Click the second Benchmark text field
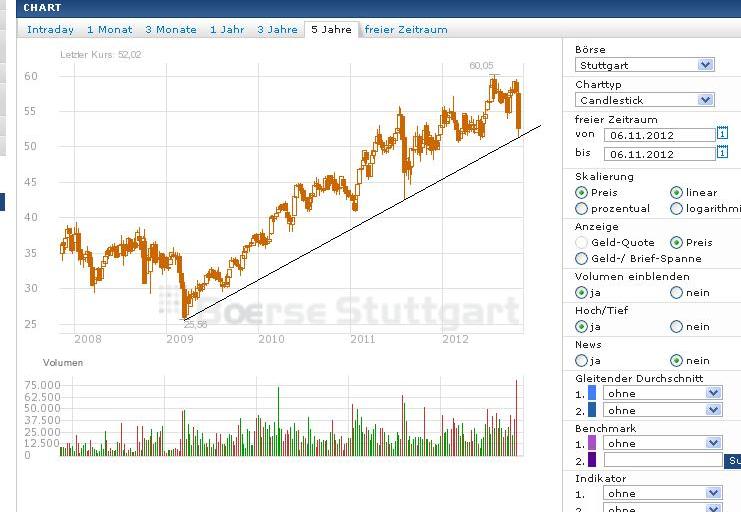This screenshot has width=741, height=512. (662, 460)
